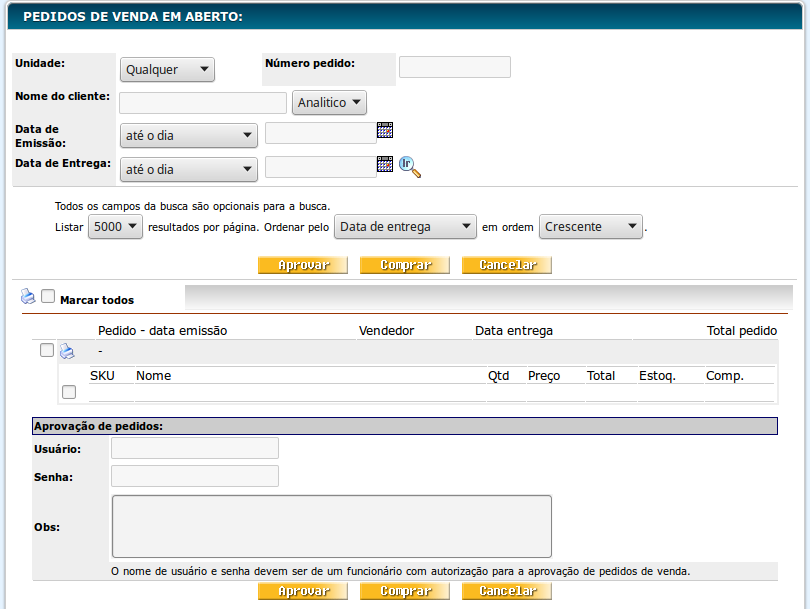Open the Data de Entrega calendar picker
This screenshot has height=609, width=810.
385,164
